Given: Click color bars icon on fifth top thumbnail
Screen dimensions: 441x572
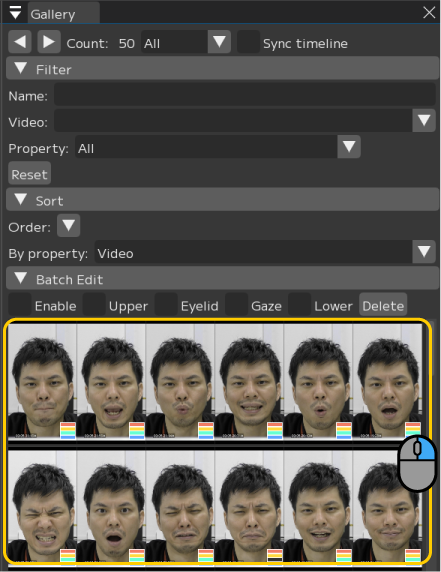Looking at the screenshot, I should click(x=344, y=430).
